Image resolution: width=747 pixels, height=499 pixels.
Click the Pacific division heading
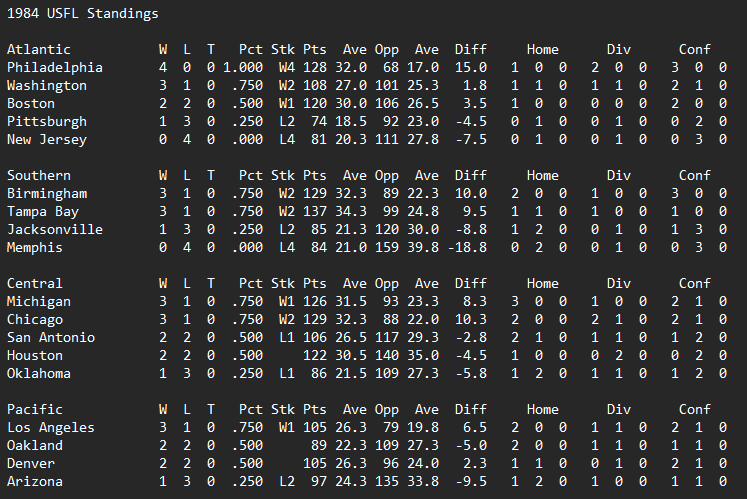[x=35, y=409]
